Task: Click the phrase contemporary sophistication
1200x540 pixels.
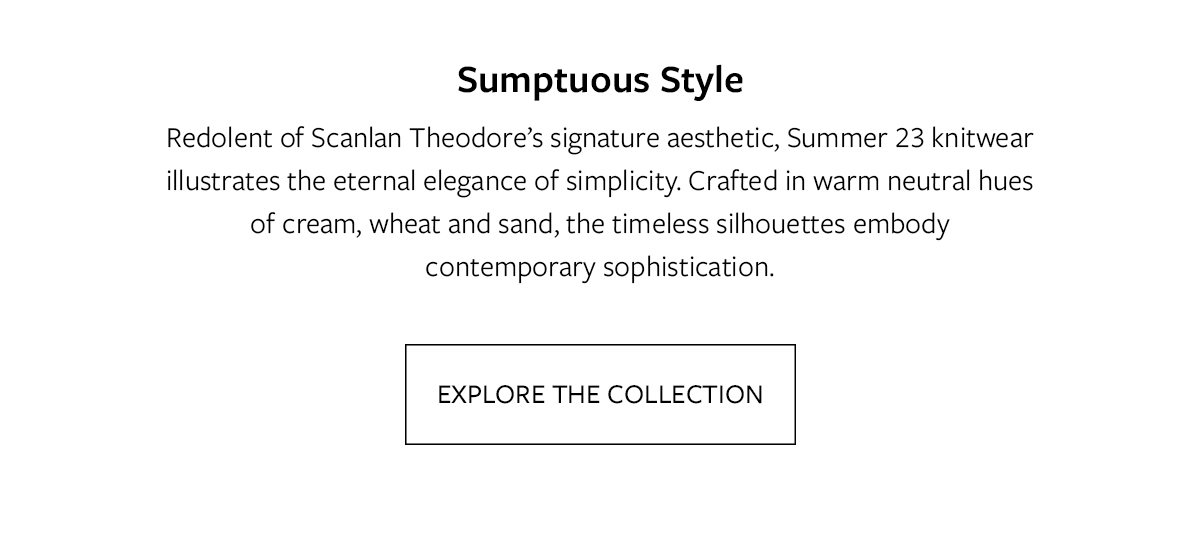Action: pyautogui.click(x=600, y=268)
